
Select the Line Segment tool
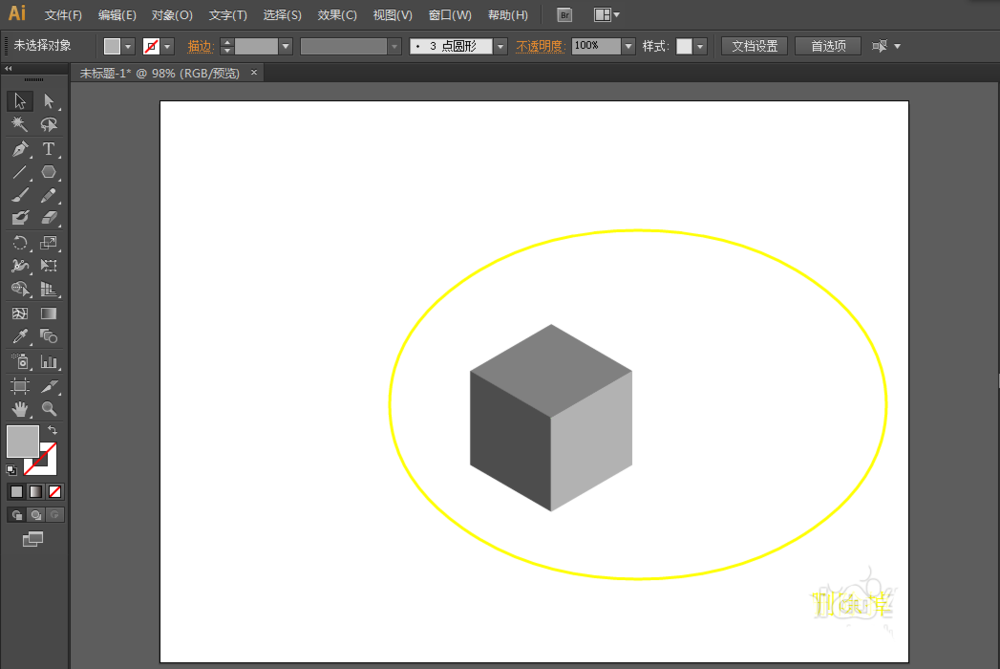[x=20, y=172]
